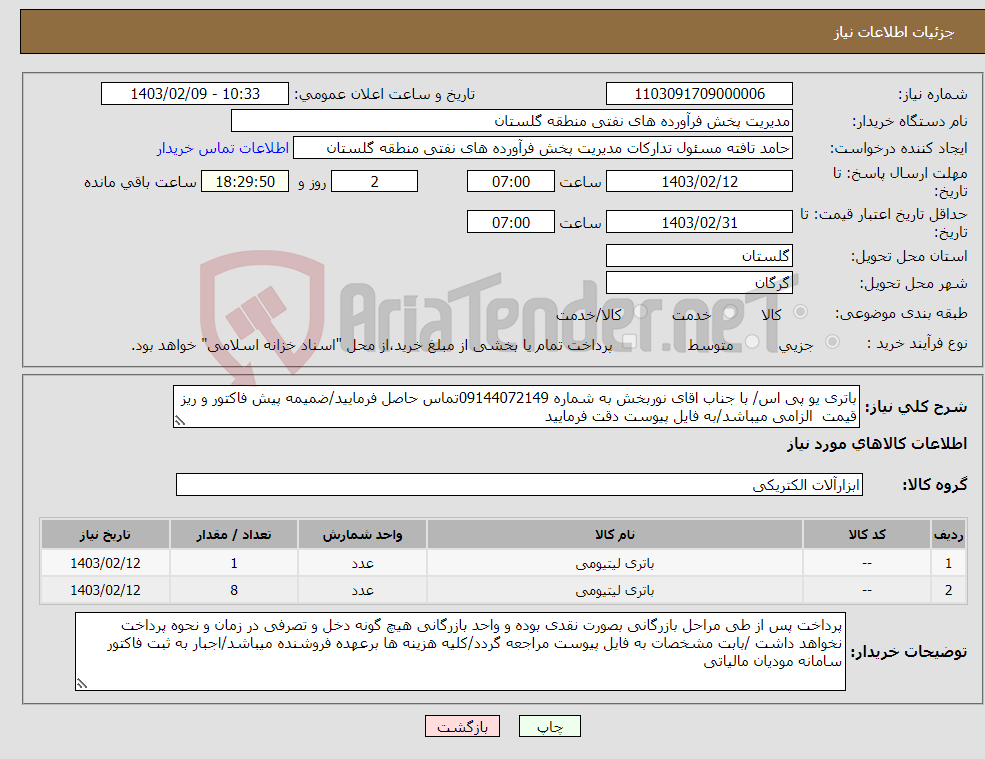Click the buyer organization name field

click(x=512, y=121)
